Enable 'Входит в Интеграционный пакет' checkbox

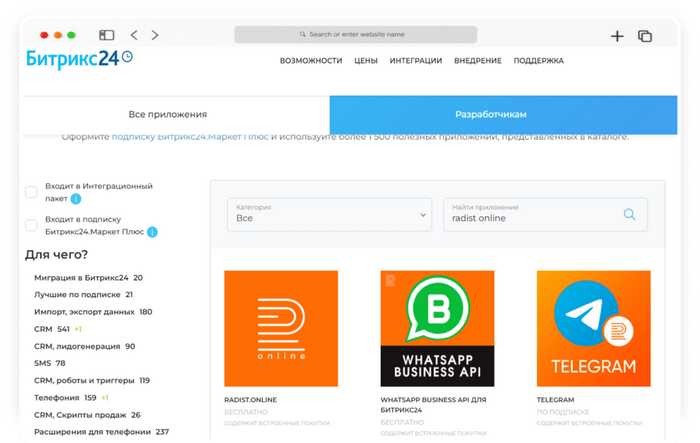pos(31,192)
